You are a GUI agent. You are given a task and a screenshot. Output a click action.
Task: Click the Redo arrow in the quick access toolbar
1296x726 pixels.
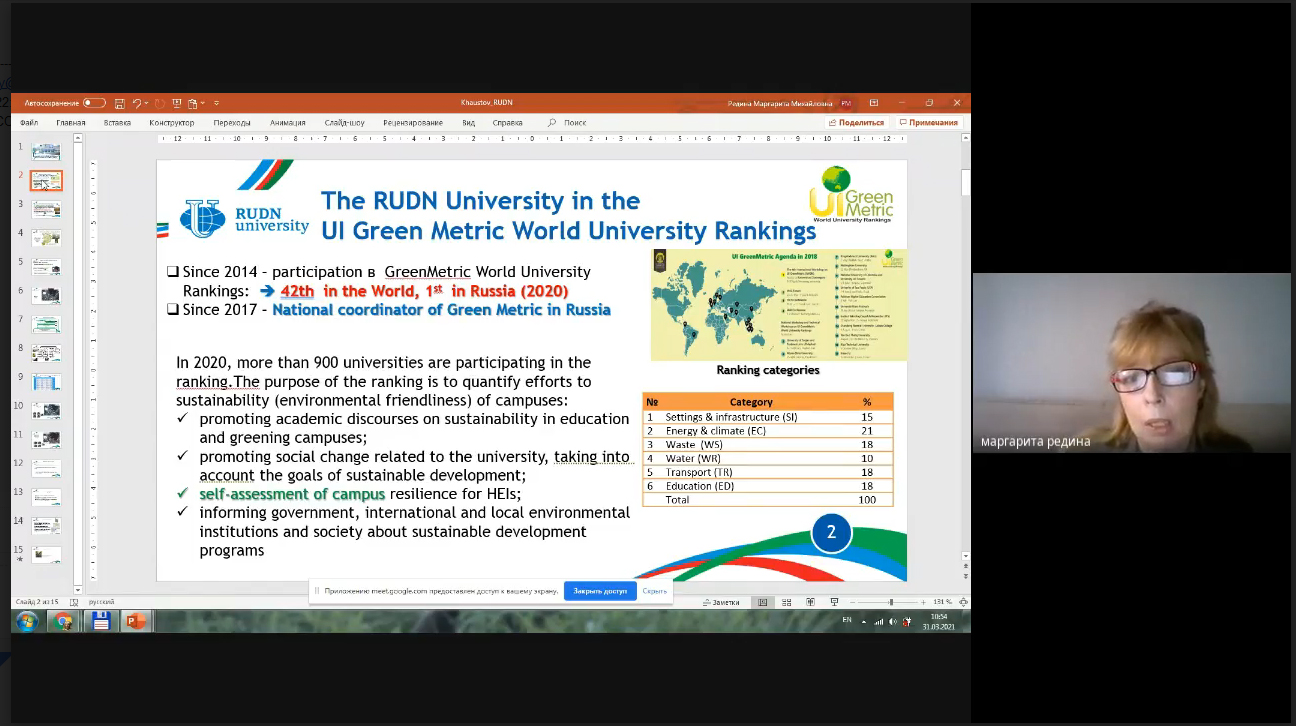click(160, 103)
